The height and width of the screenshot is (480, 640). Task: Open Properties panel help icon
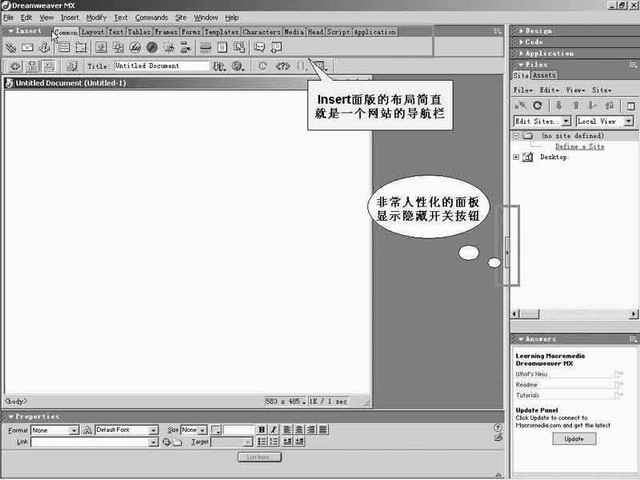tap(498, 428)
